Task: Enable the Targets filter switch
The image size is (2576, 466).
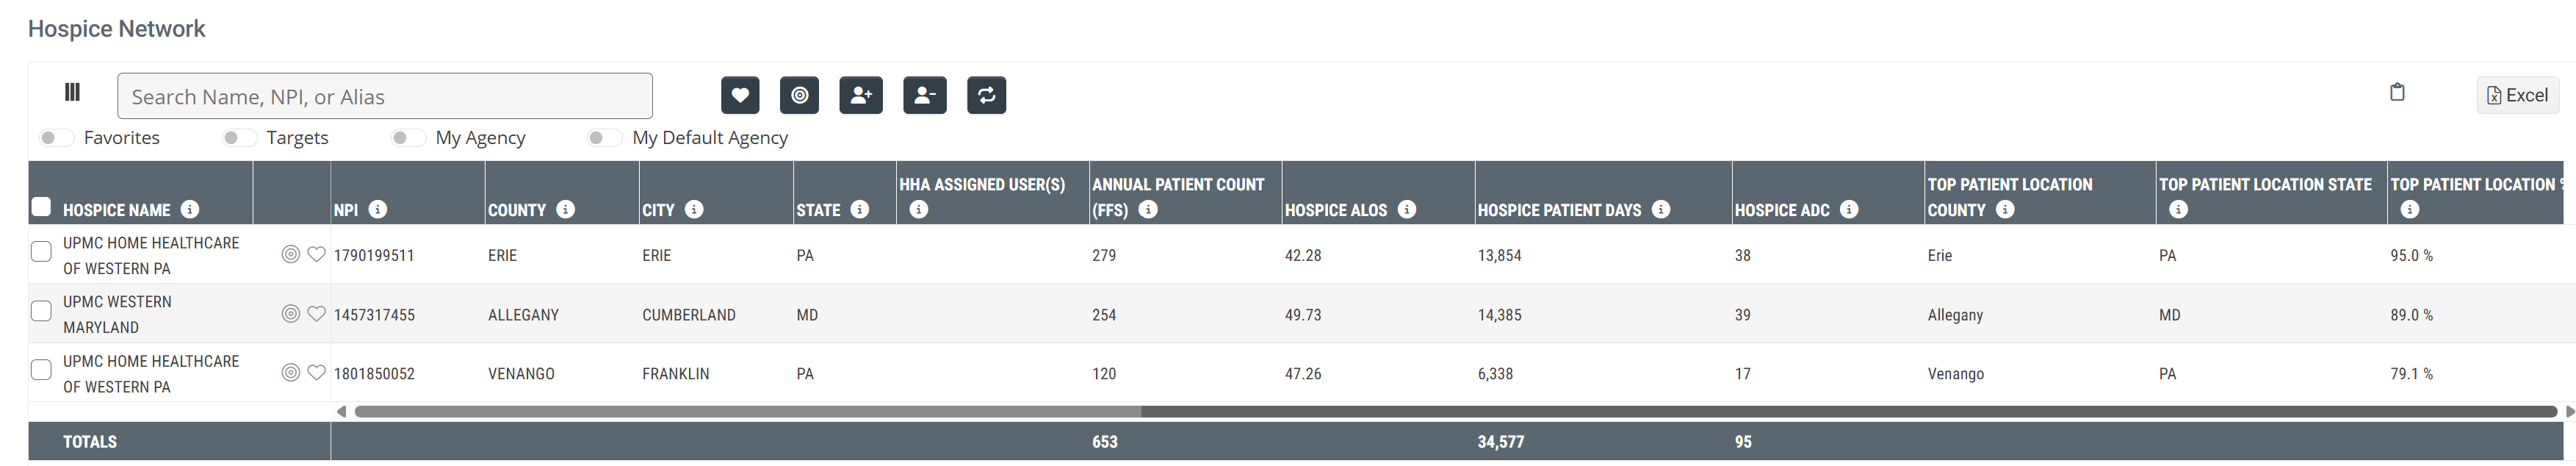Action: pyautogui.click(x=239, y=137)
